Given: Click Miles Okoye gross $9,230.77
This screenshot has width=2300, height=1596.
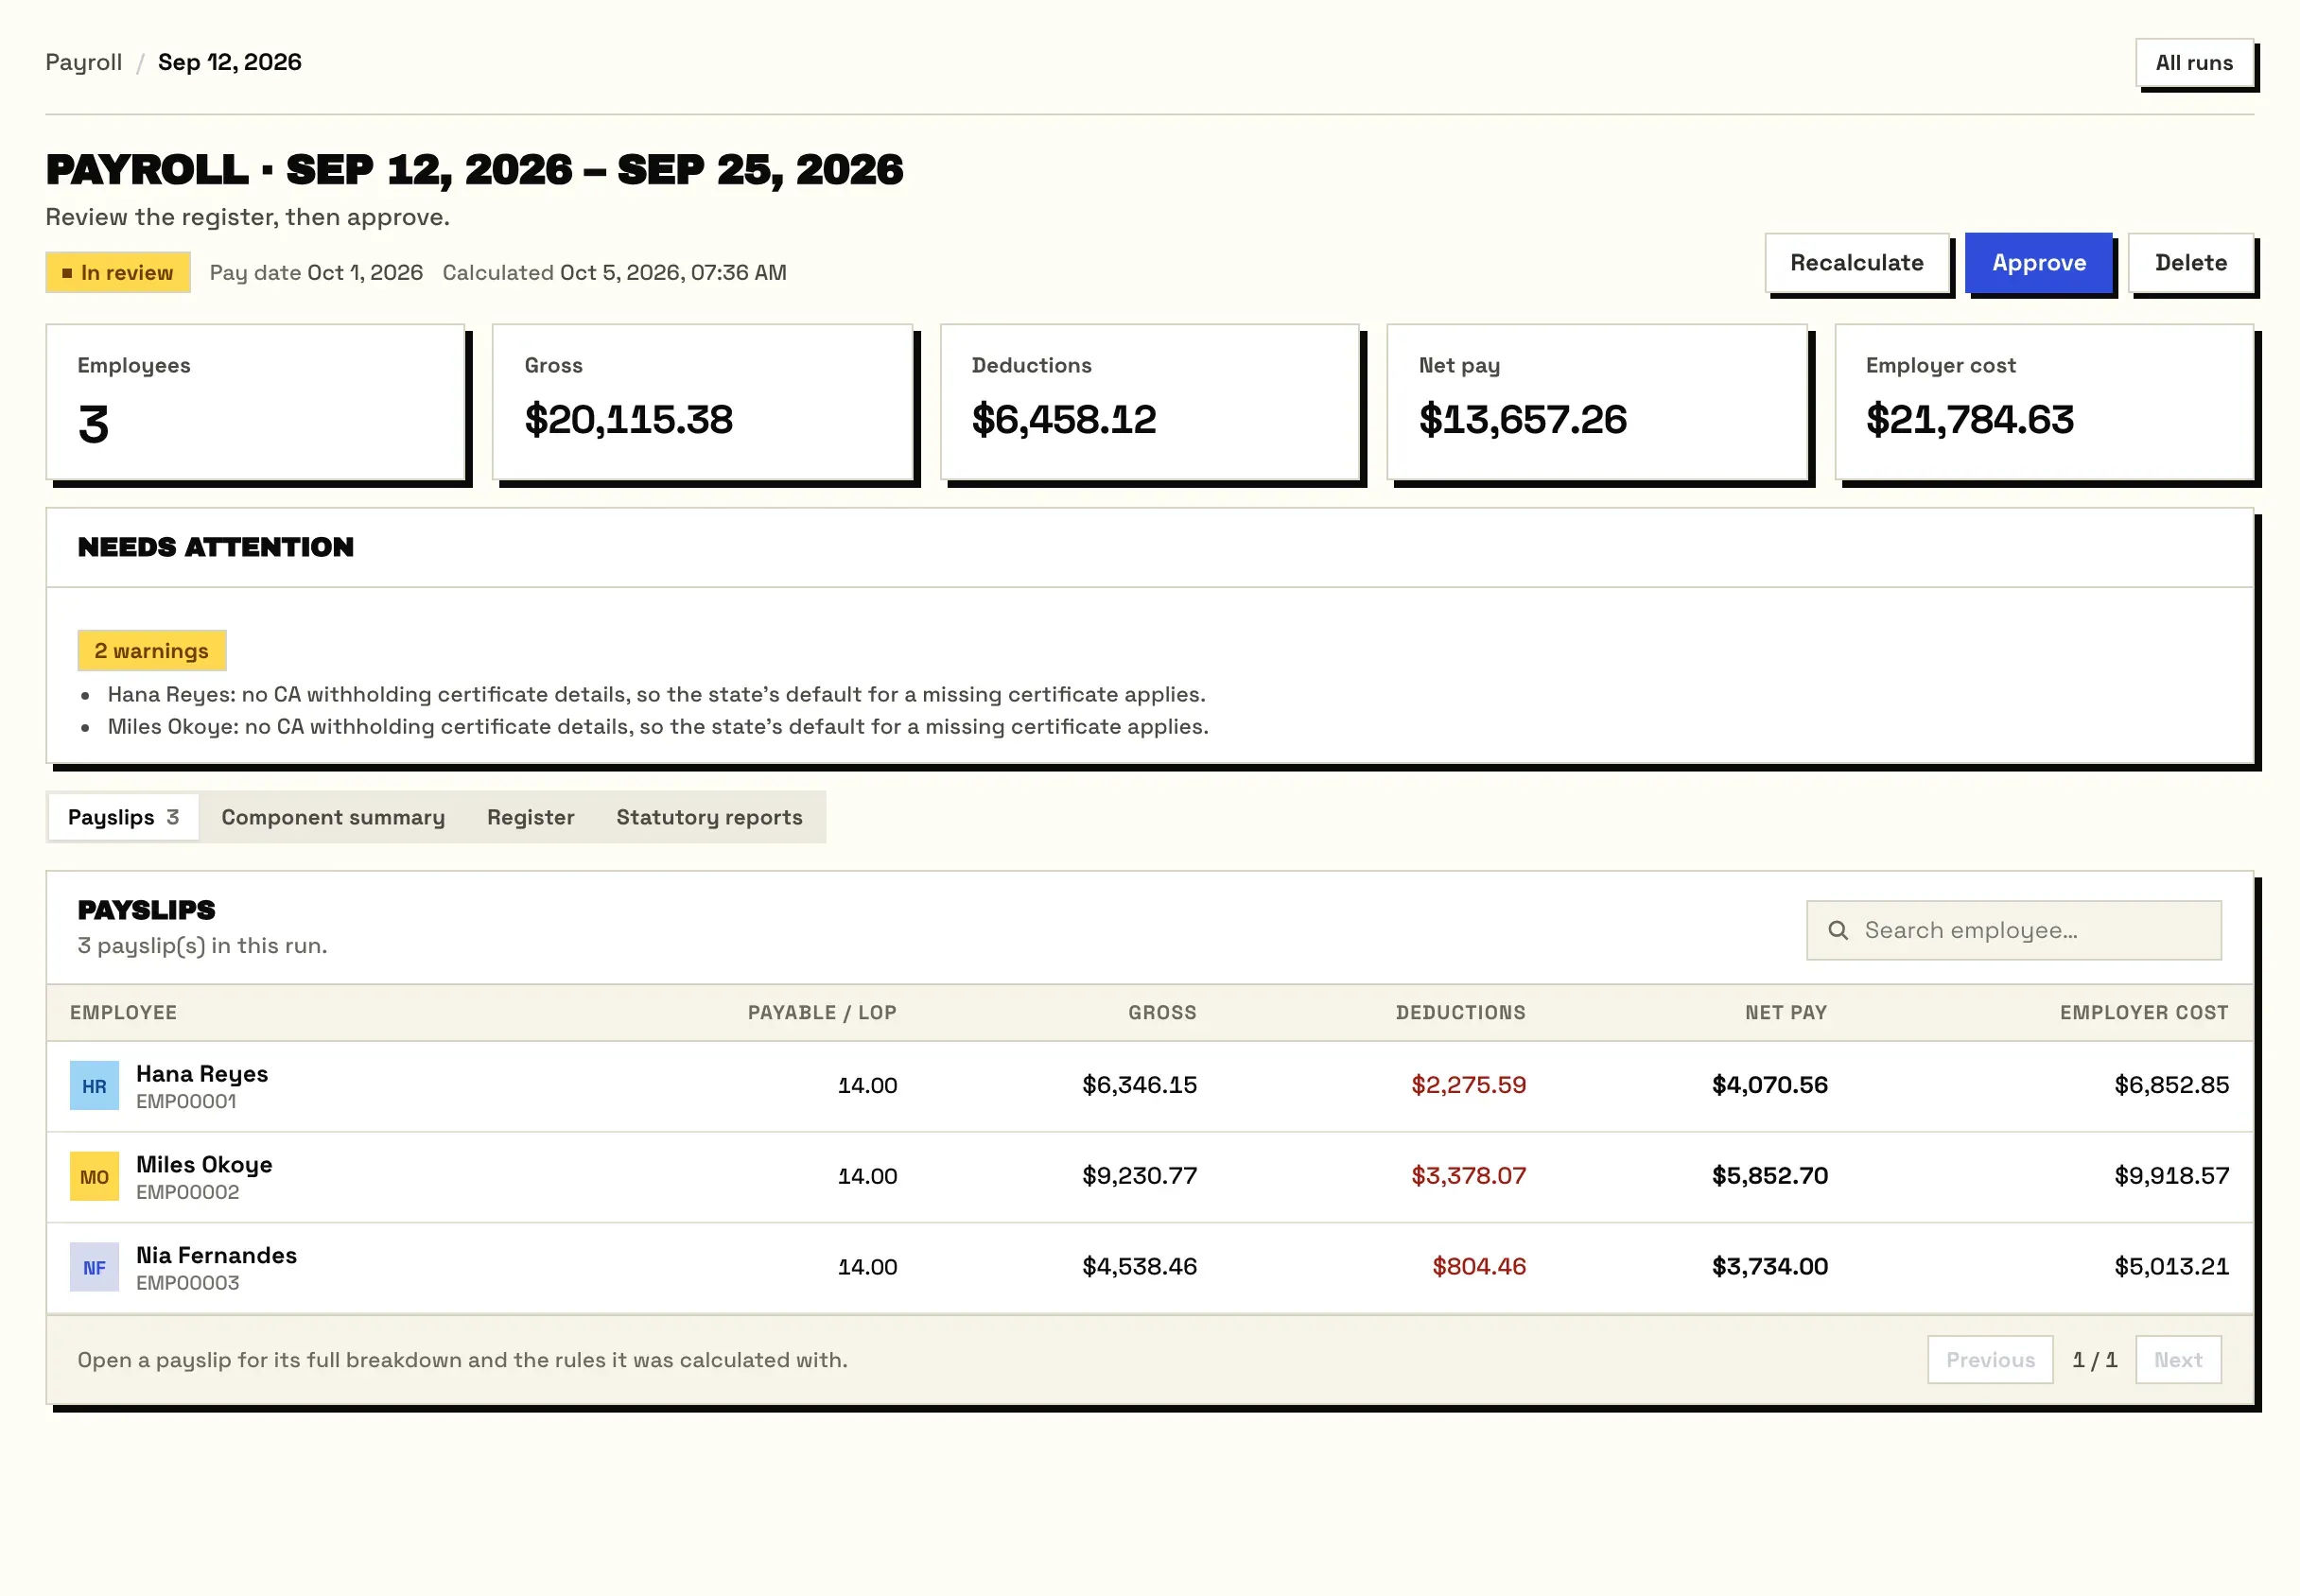Looking at the screenshot, I should click(1139, 1177).
